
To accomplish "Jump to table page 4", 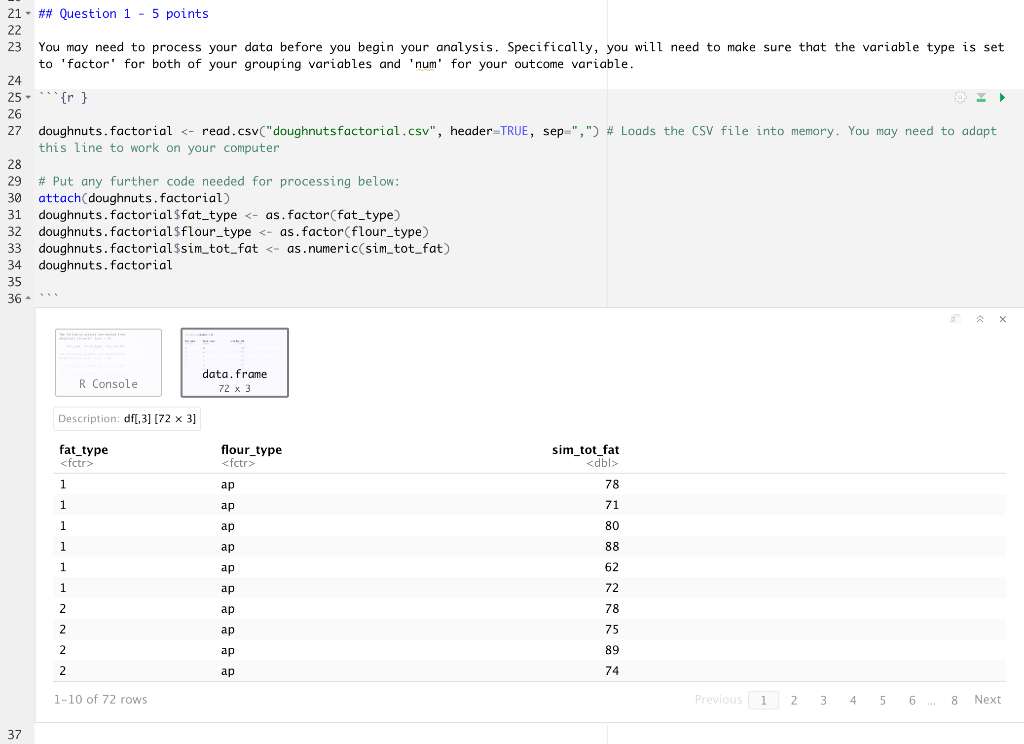I will [853, 700].
